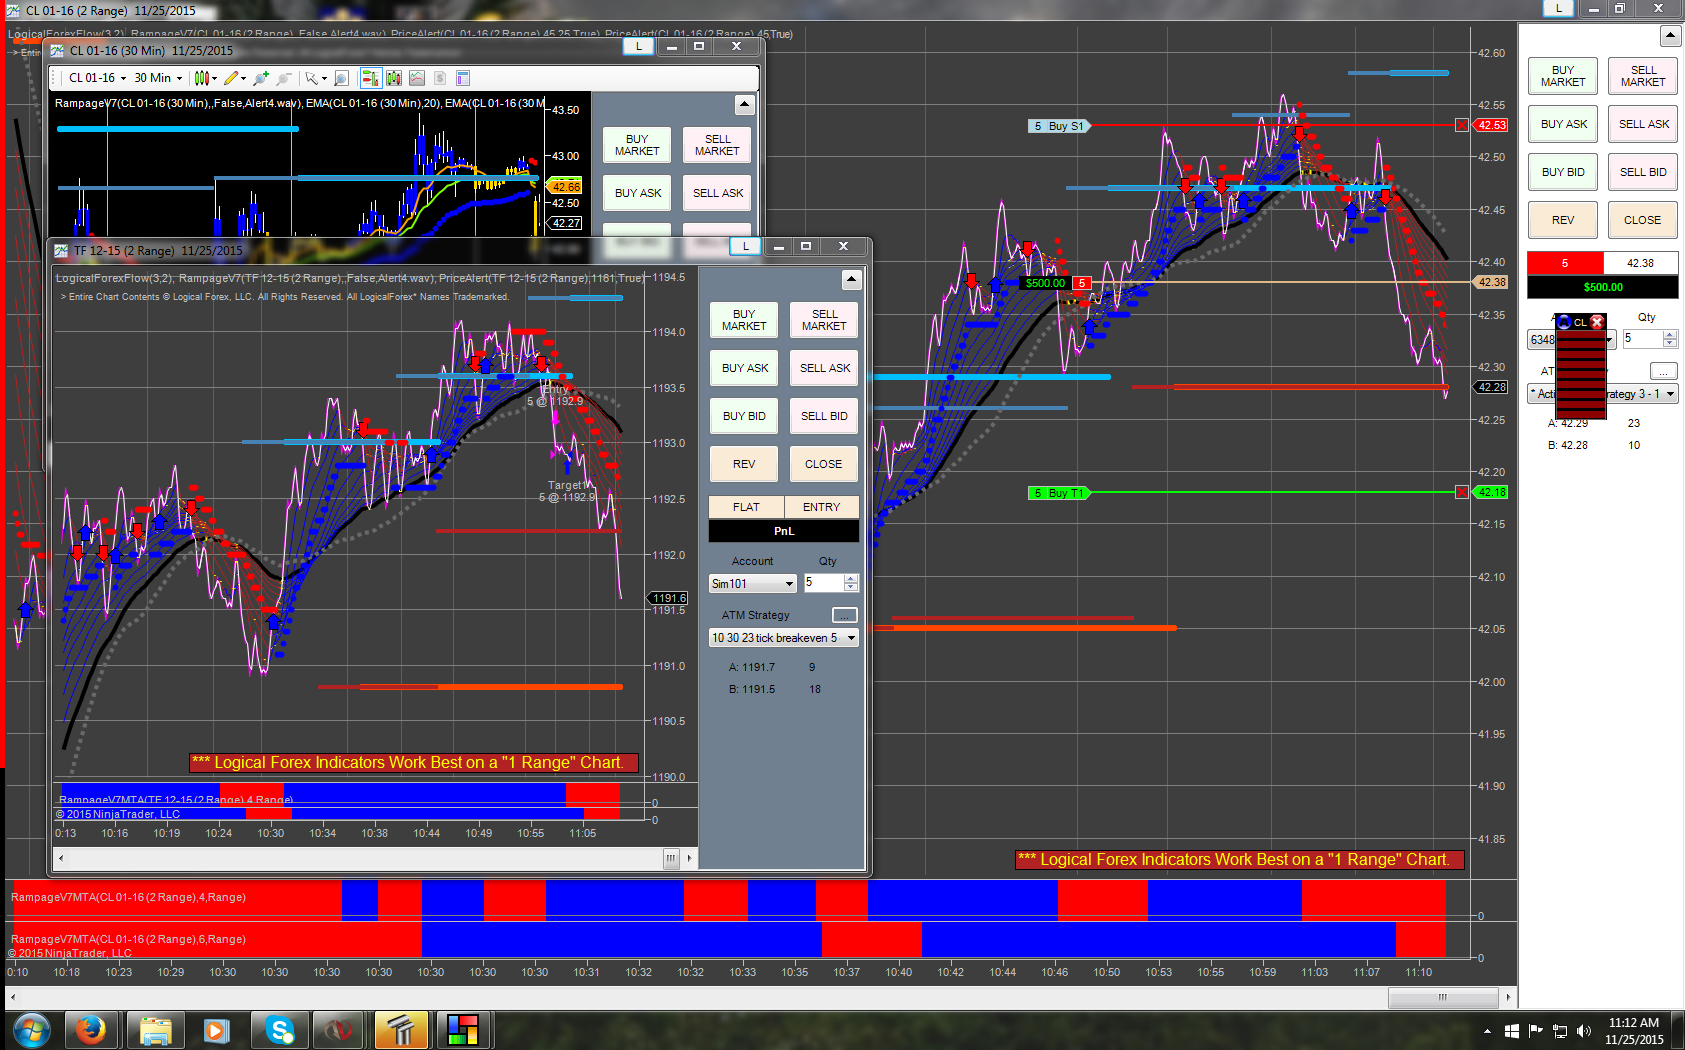This screenshot has width=1685, height=1050.
Task: Click zoom-out icon in CL 30 Min toolbar
Action: (x=284, y=78)
